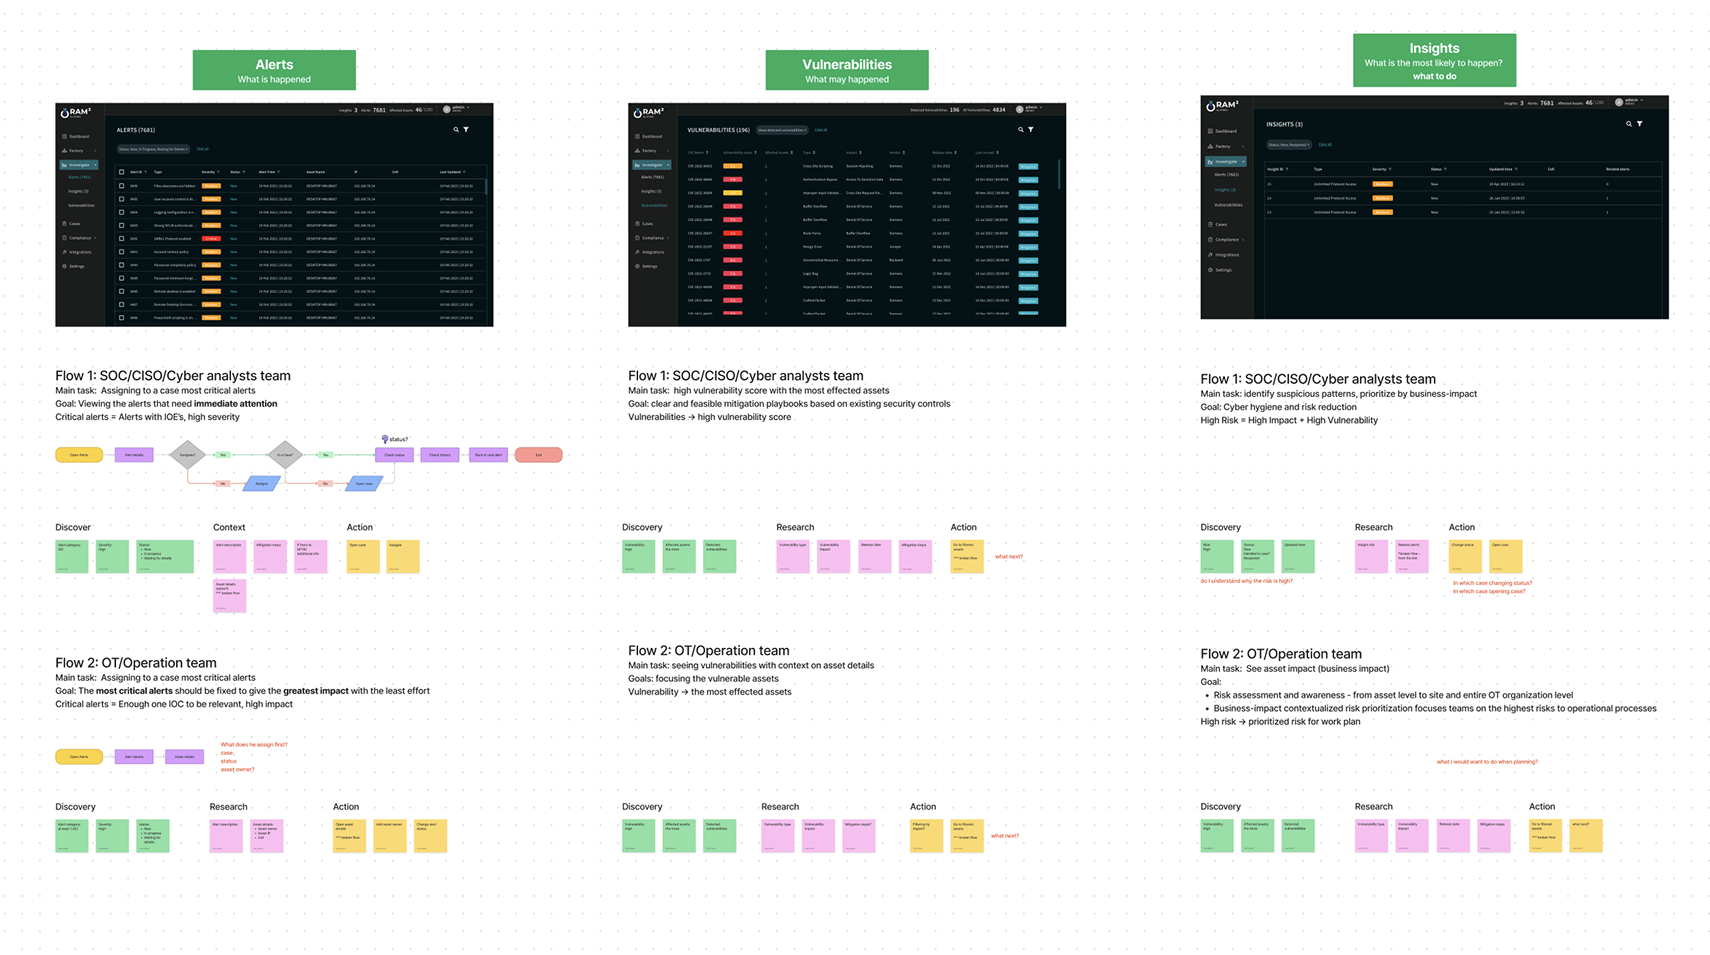Click the Settings gear in Alerts screen sidebar
Viewport: 1710px width, 955px height.
pyautogui.click(x=64, y=266)
